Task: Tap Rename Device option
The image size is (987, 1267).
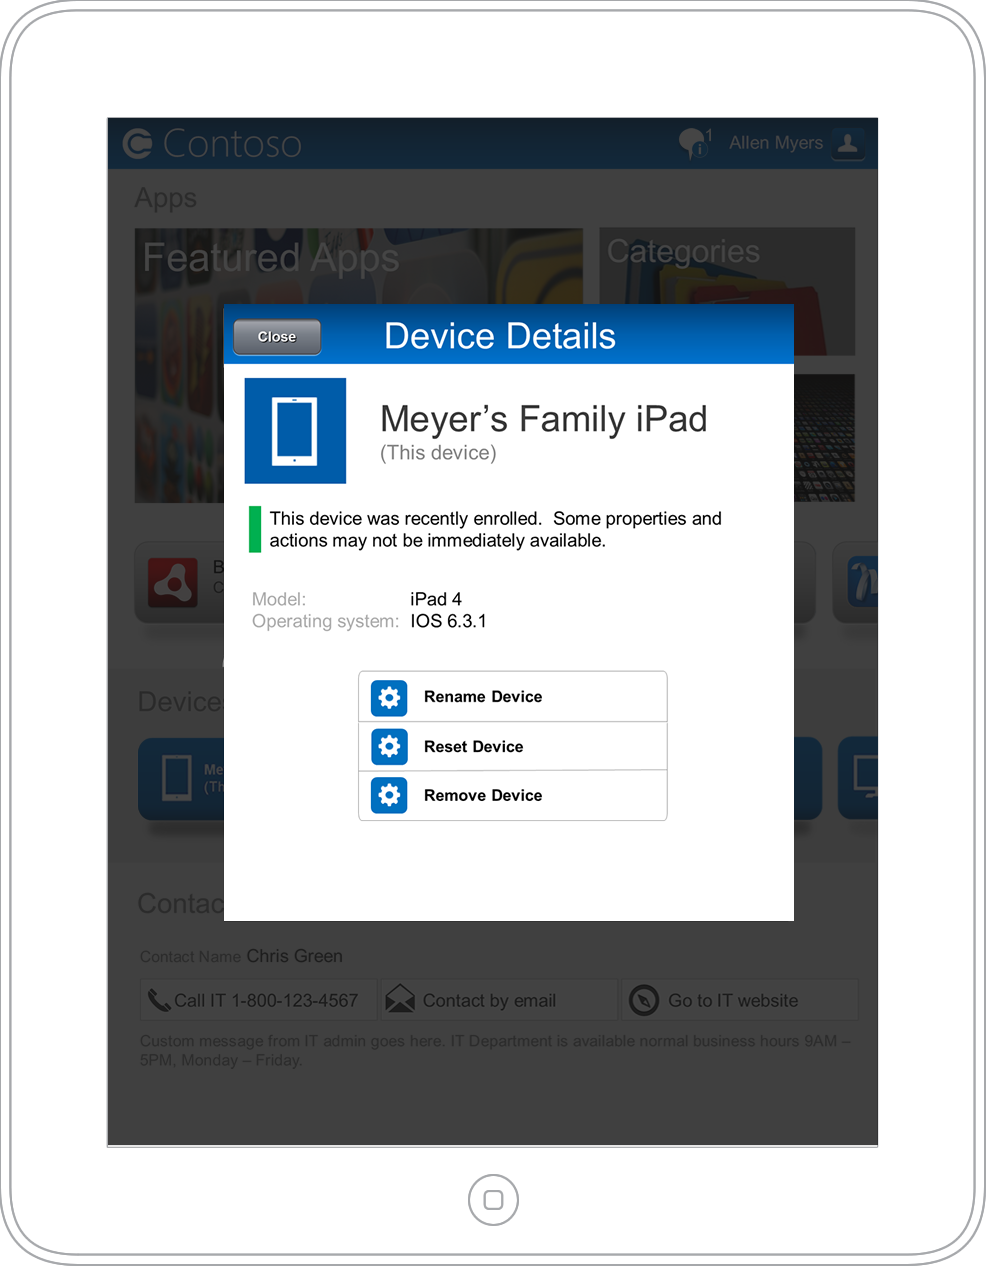Action: [512, 697]
